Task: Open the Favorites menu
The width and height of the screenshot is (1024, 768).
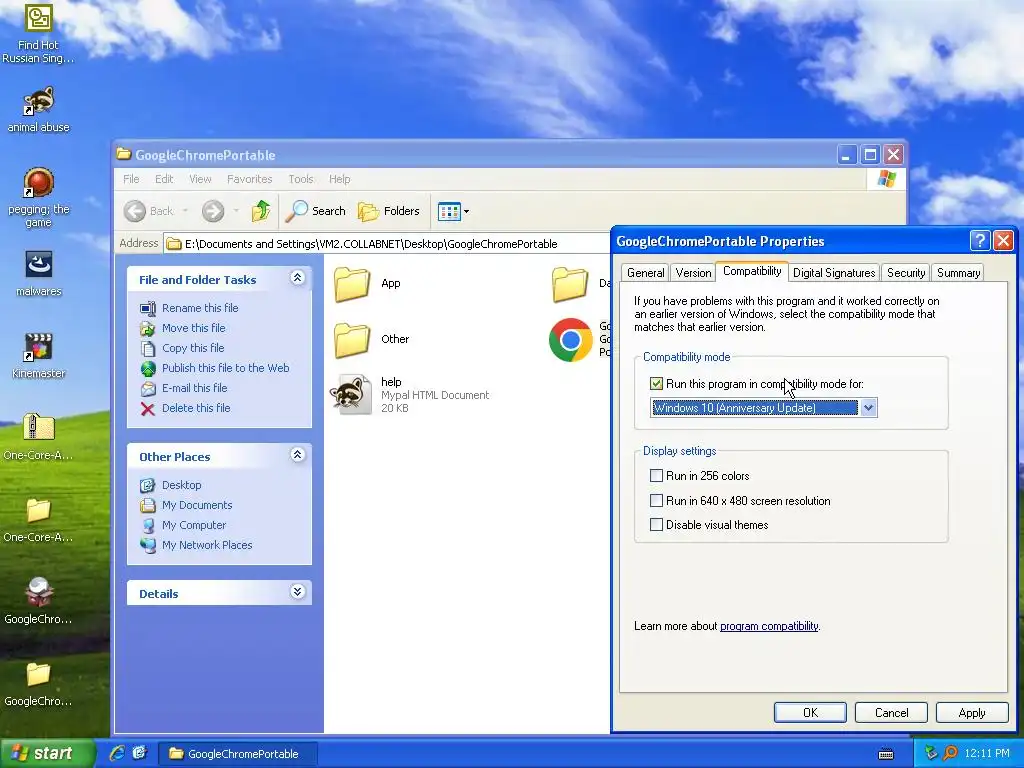Action: pyautogui.click(x=249, y=179)
